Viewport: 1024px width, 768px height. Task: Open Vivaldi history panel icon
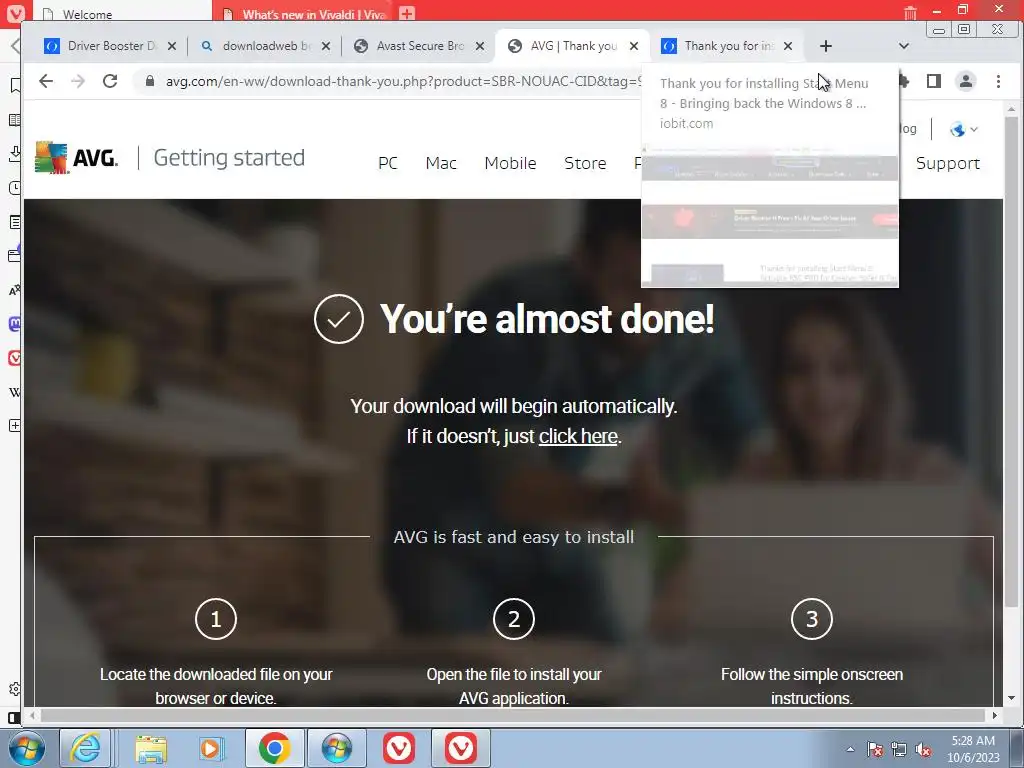[x=14, y=188]
